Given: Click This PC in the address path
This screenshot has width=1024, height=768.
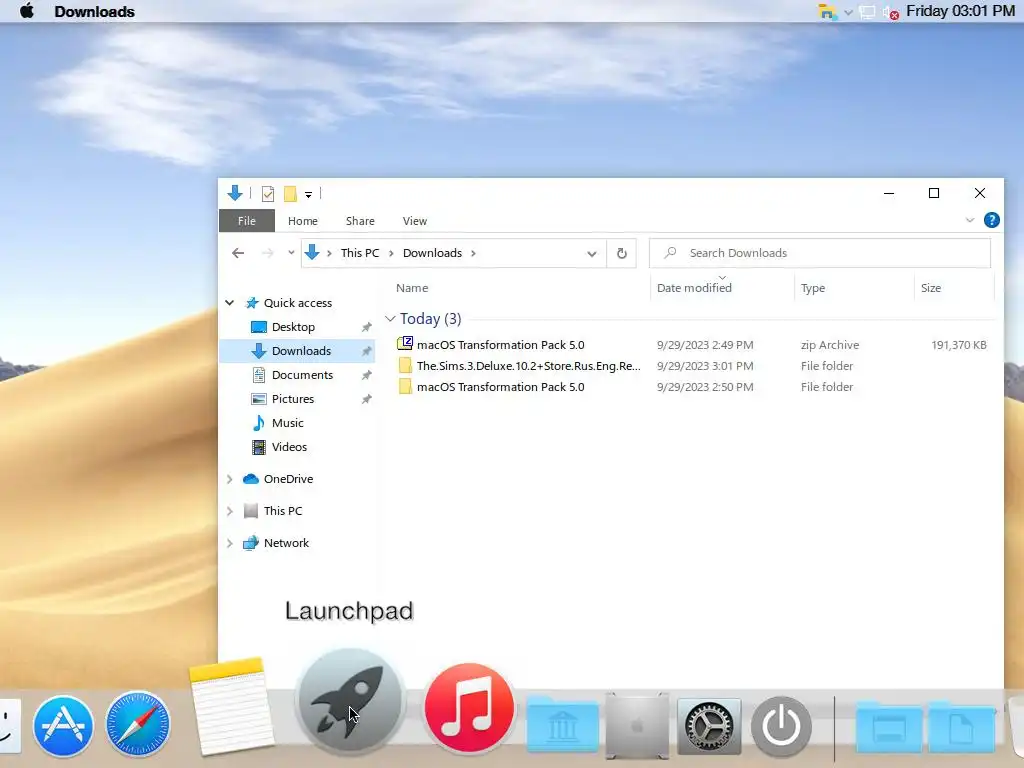Looking at the screenshot, I should click(360, 253).
